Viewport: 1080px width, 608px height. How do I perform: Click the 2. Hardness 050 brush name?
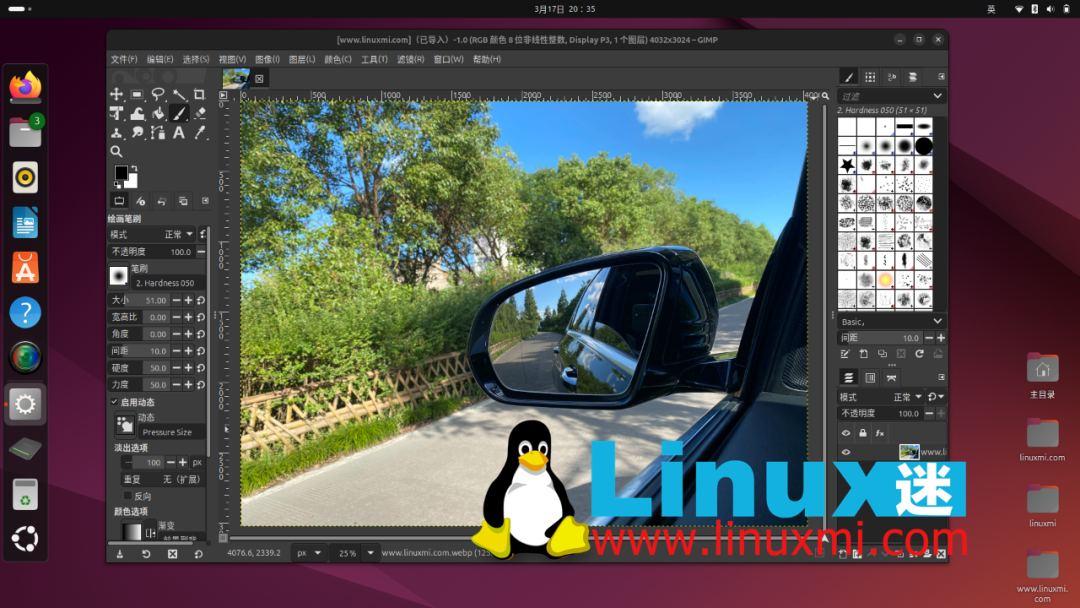[x=165, y=283]
